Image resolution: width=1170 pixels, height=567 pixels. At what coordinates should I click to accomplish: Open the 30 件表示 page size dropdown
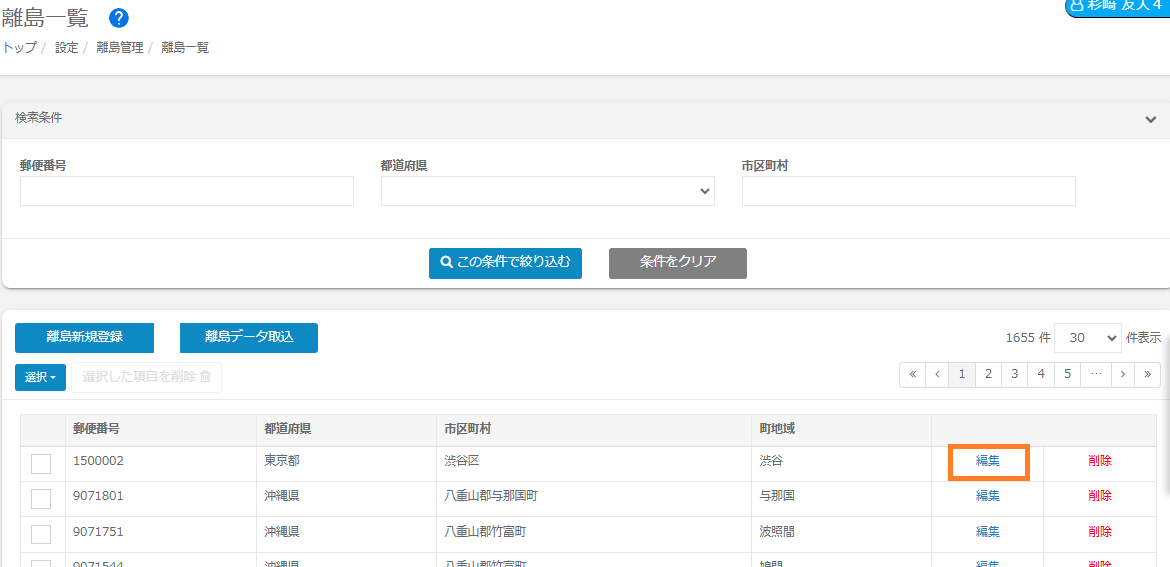tap(1087, 338)
